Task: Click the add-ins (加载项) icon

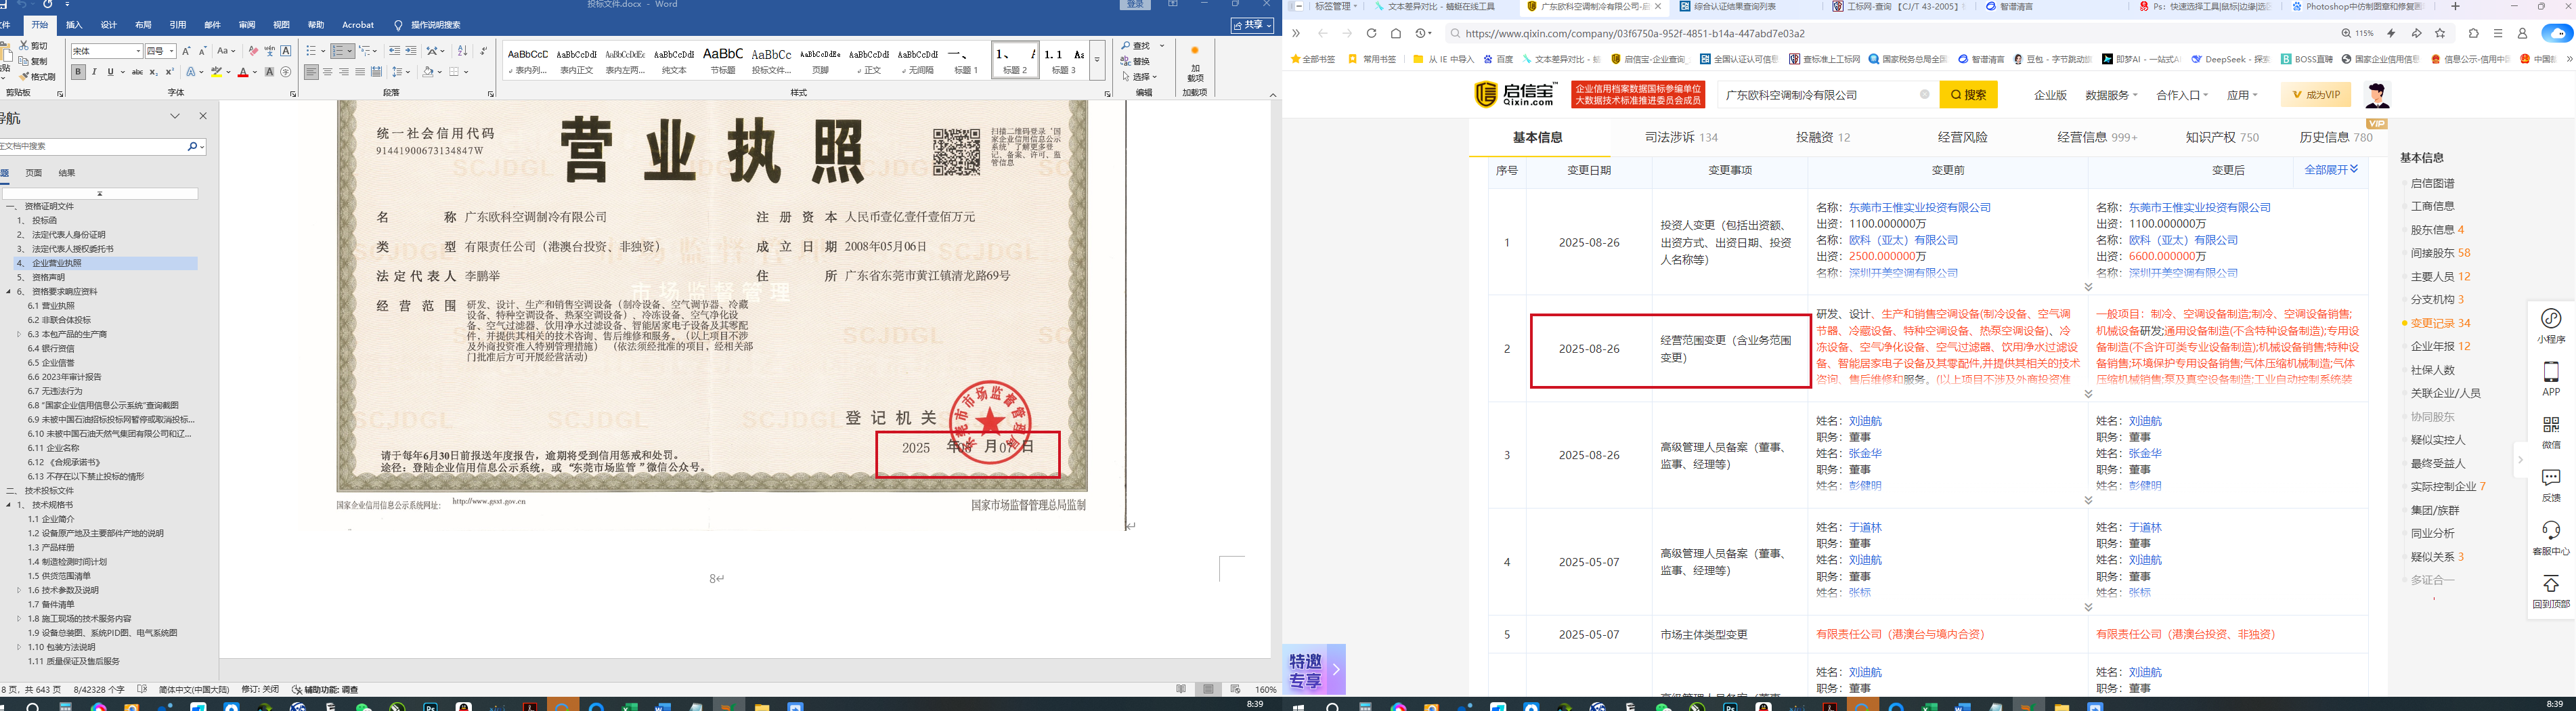Action: click(1194, 62)
